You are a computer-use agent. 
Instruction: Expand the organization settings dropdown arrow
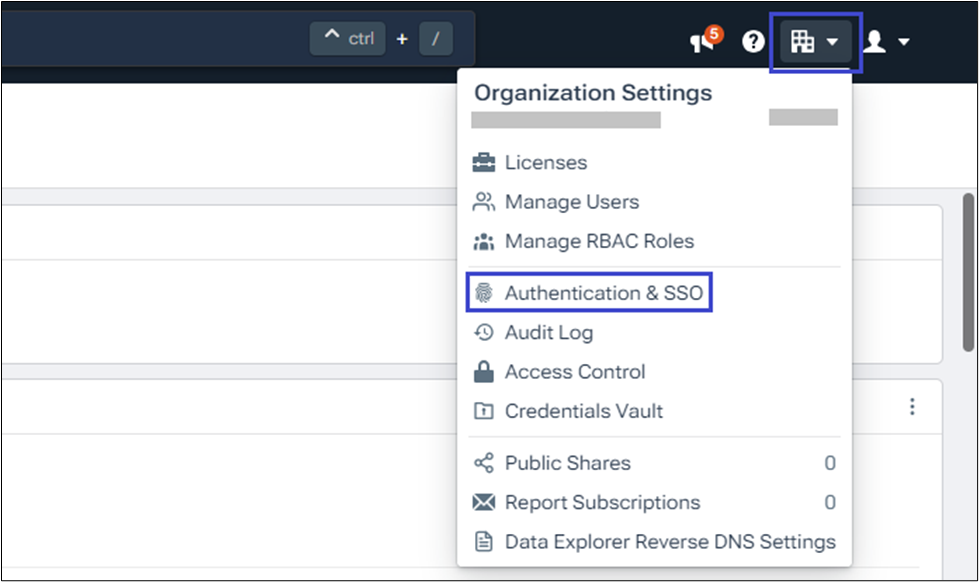pos(832,42)
